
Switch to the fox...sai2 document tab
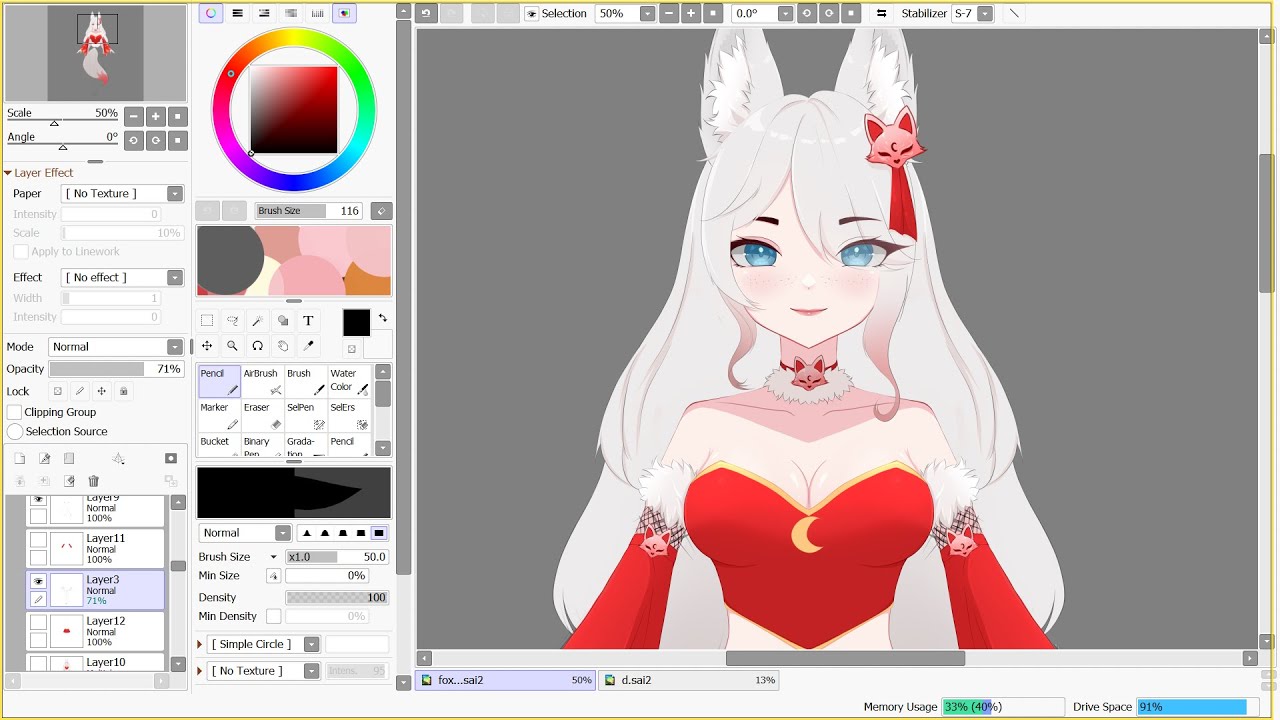click(505, 680)
